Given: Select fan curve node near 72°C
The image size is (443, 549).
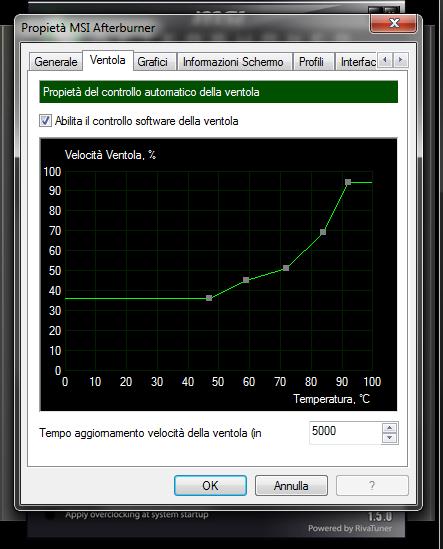Looking at the screenshot, I should (286, 268).
